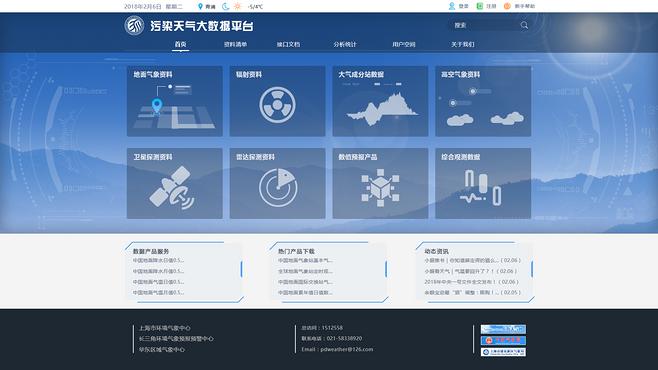Screen dimensions: 658x370
Task: Click the location pin icon in top bar
Action: tap(200, 6)
